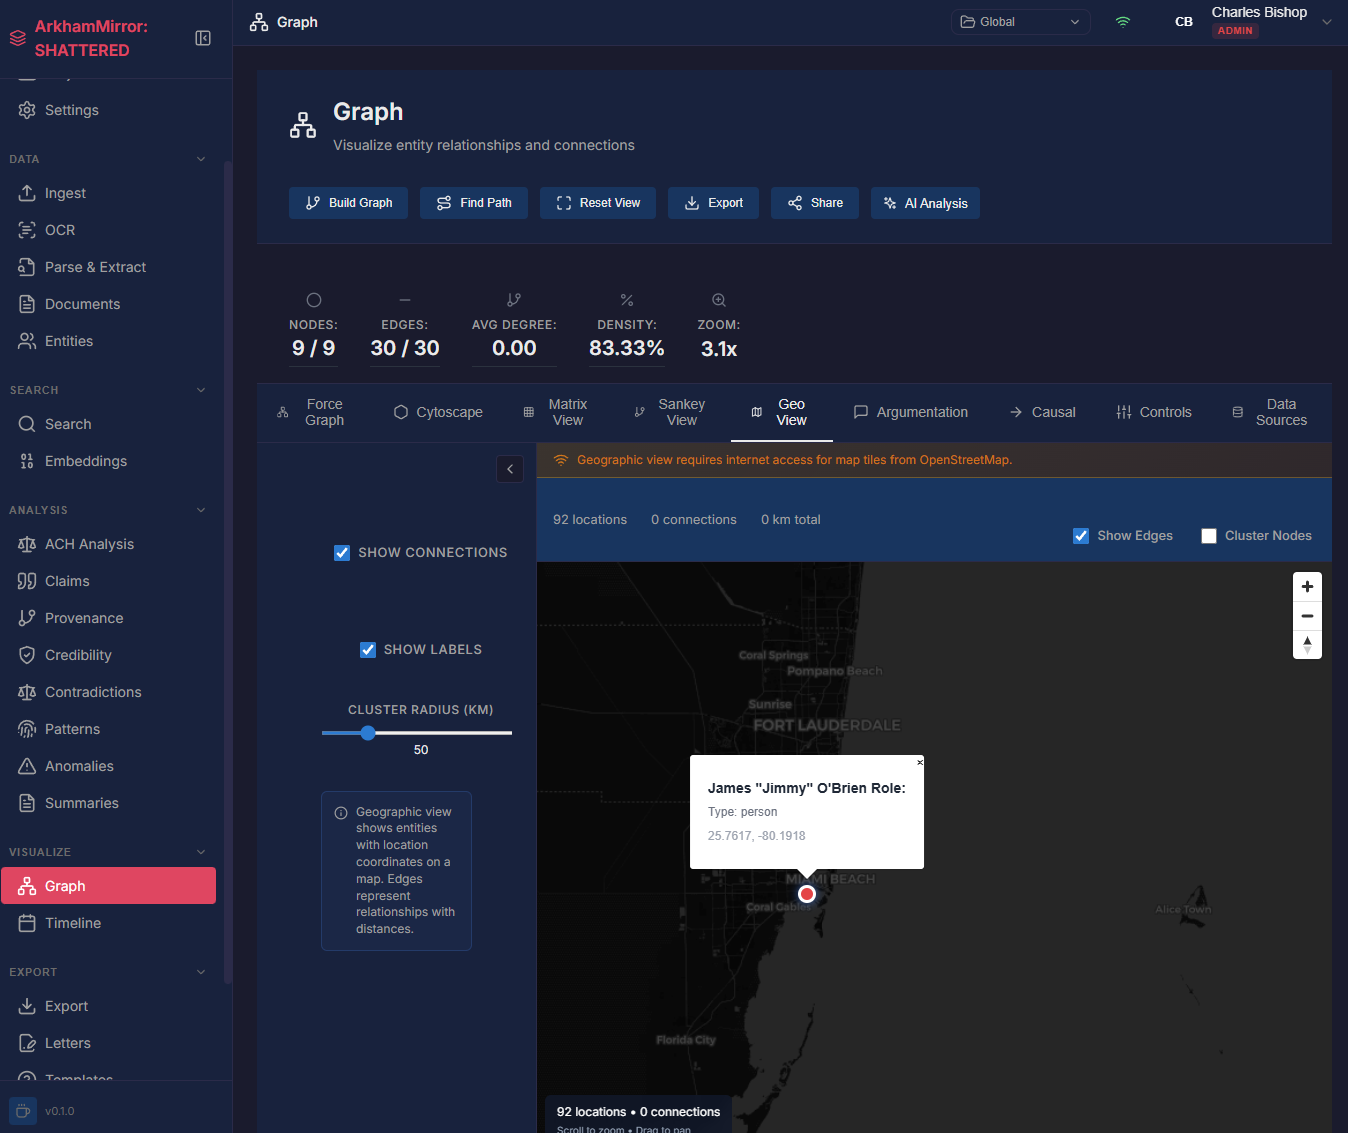Open ACH Analysis from sidebar
This screenshot has height=1133, width=1348.
coord(89,544)
